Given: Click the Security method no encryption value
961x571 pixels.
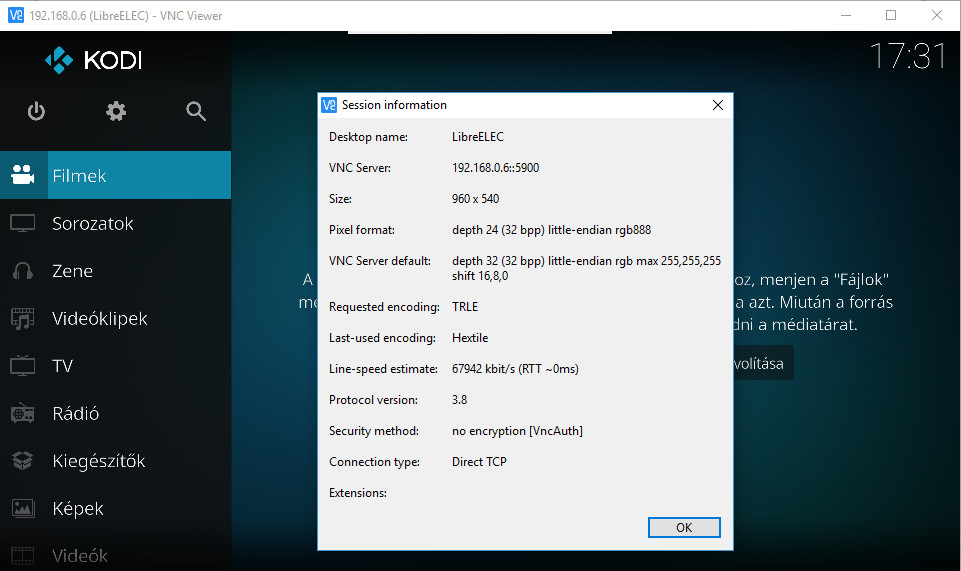Looking at the screenshot, I should click(517, 431).
